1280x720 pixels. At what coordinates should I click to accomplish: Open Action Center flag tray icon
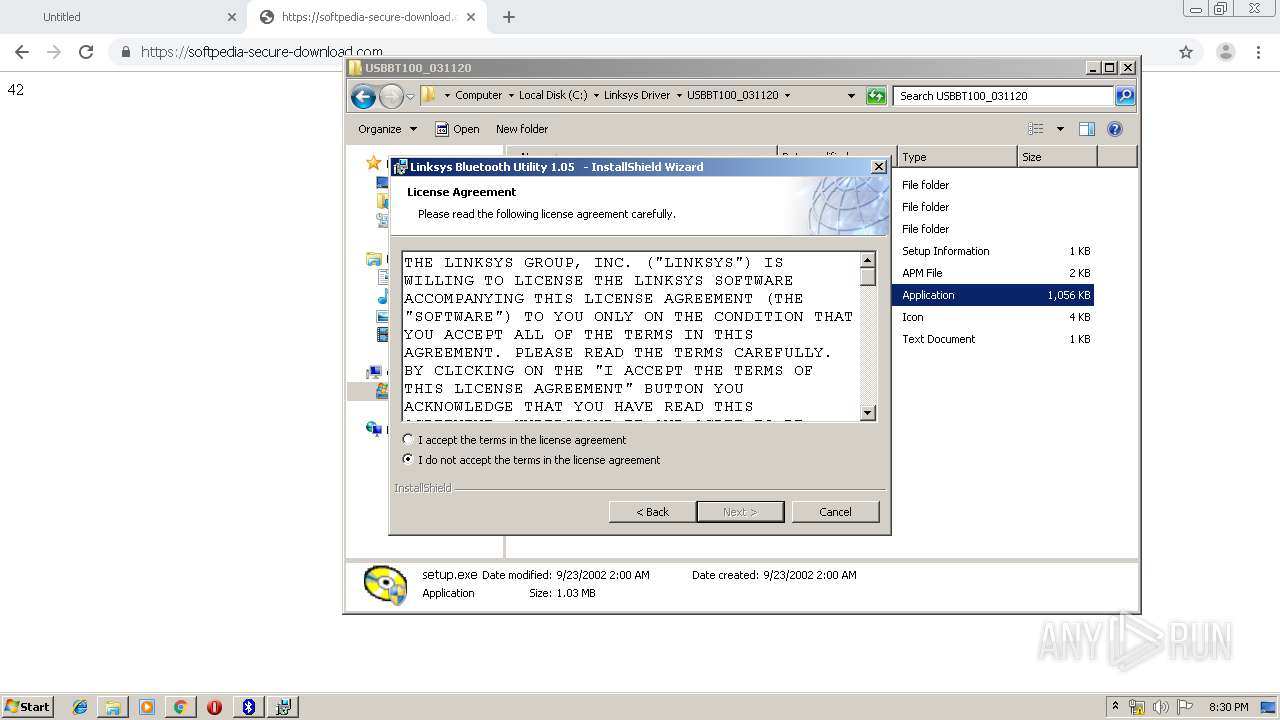coord(1185,707)
